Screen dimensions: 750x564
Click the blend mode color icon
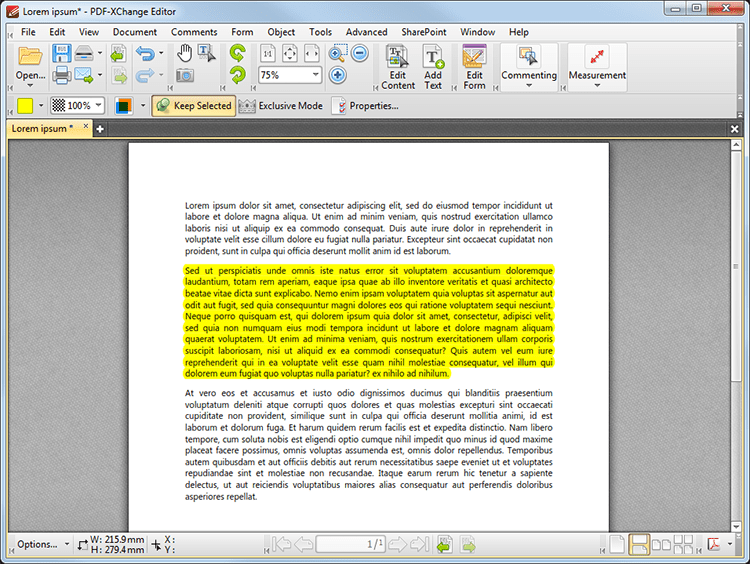(123, 106)
